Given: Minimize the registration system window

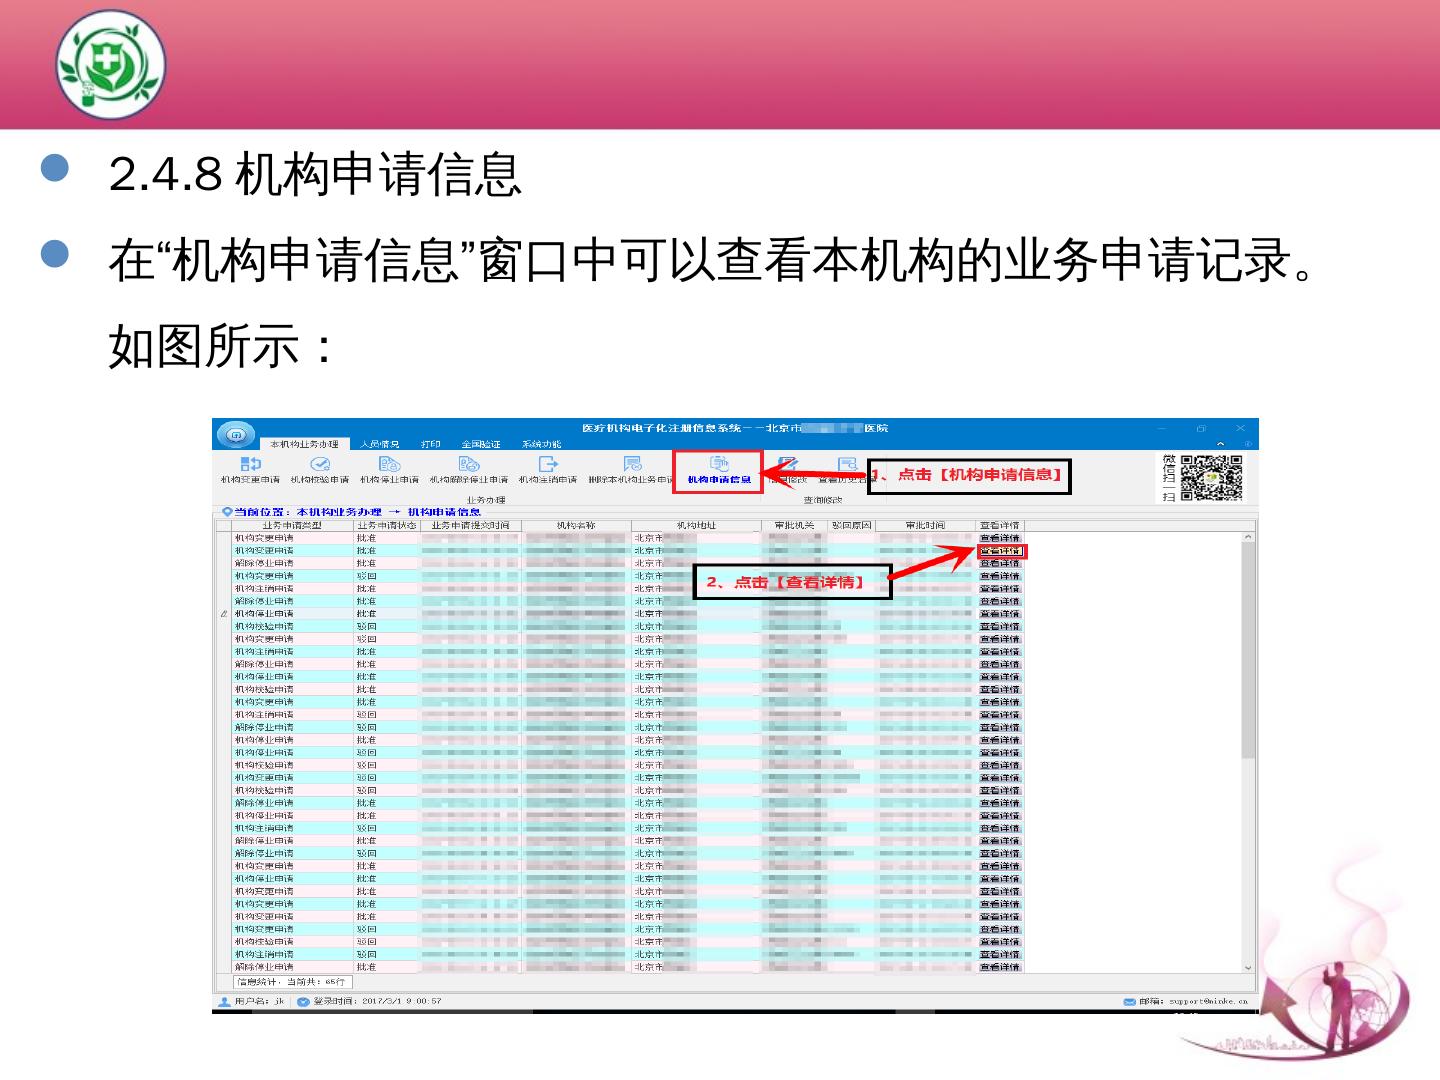Looking at the screenshot, I should [x=1162, y=428].
